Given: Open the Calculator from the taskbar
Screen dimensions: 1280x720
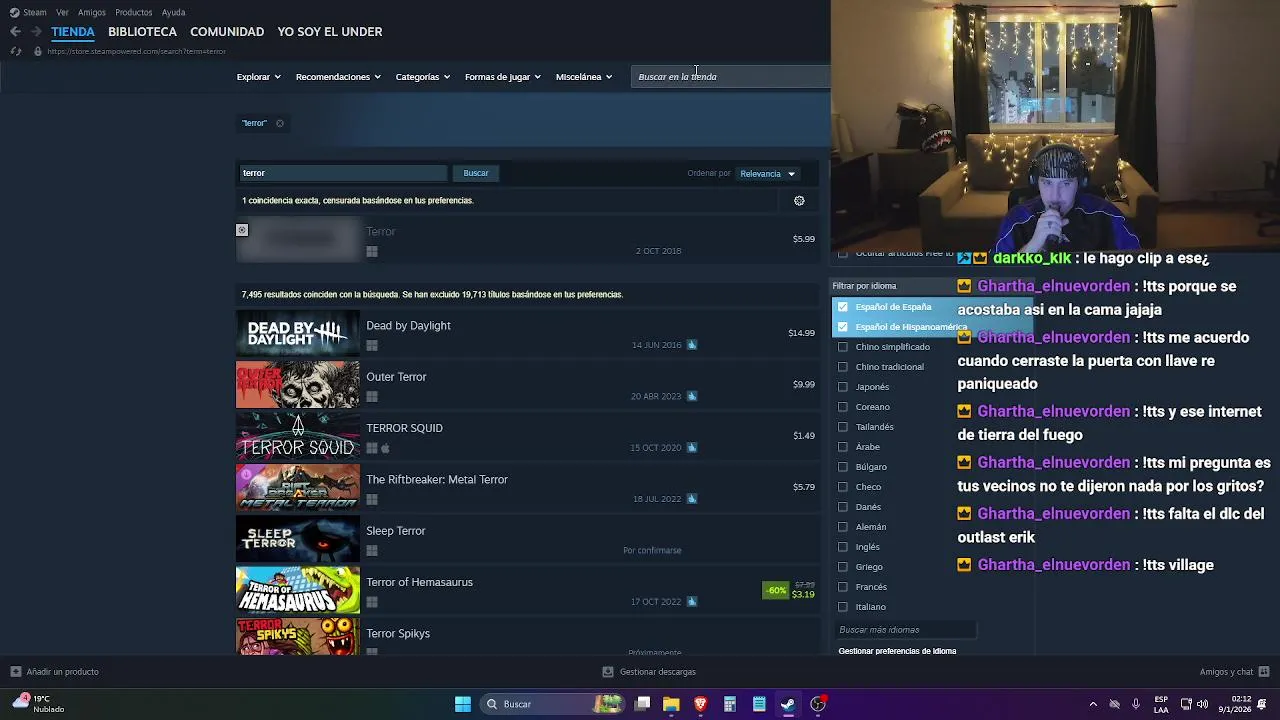Looking at the screenshot, I should [x=730, y=704].
